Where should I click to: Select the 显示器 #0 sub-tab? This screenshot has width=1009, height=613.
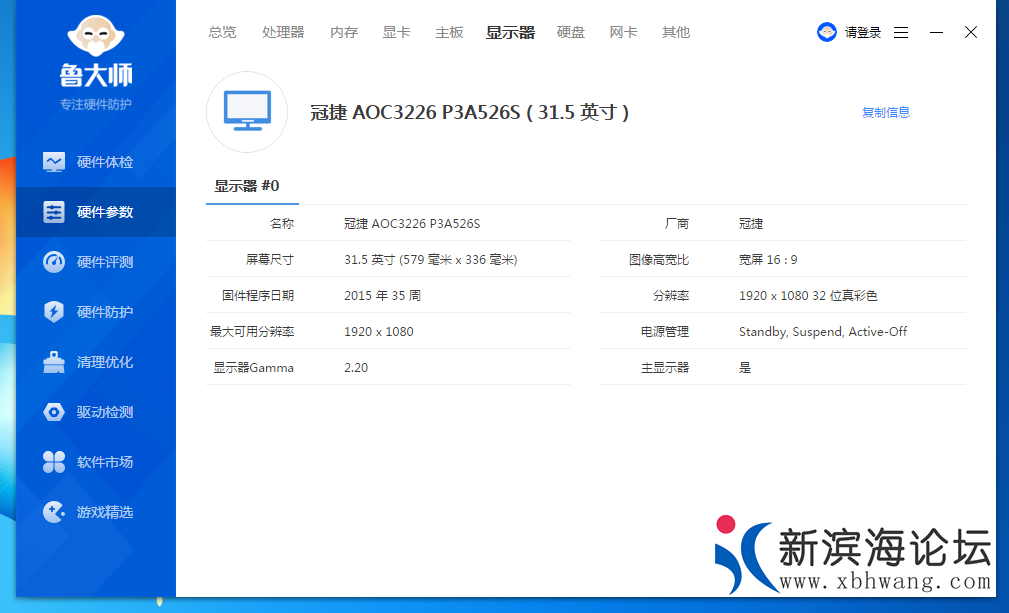tap(247, 186)
